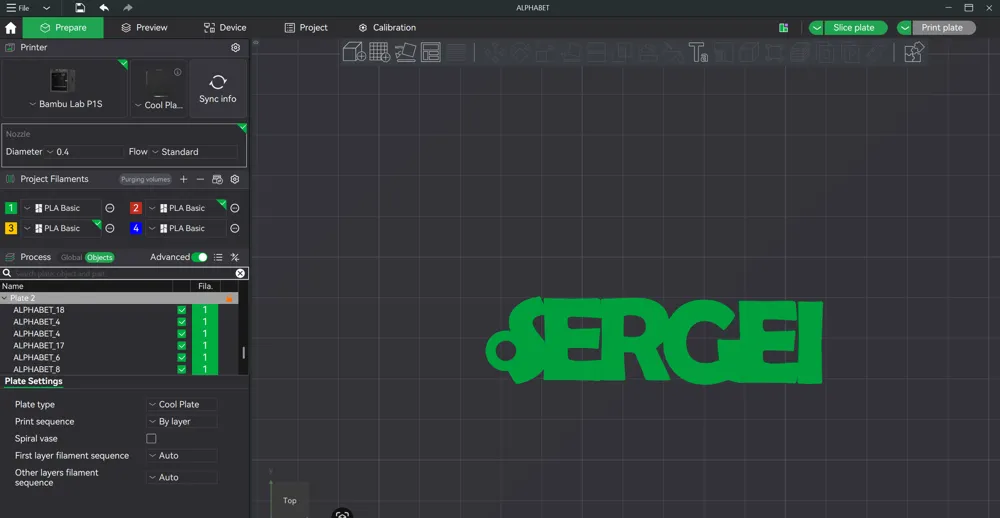1000x518 pixels.
Task: Open First layer filament sequence dropdown
Action: coord(182,455)
